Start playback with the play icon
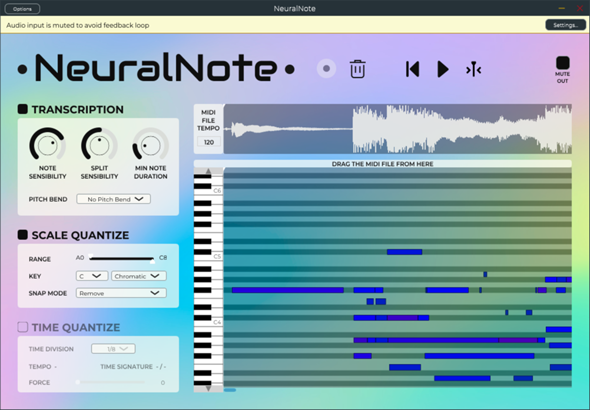590x410 pixels. tap(443, 69)
